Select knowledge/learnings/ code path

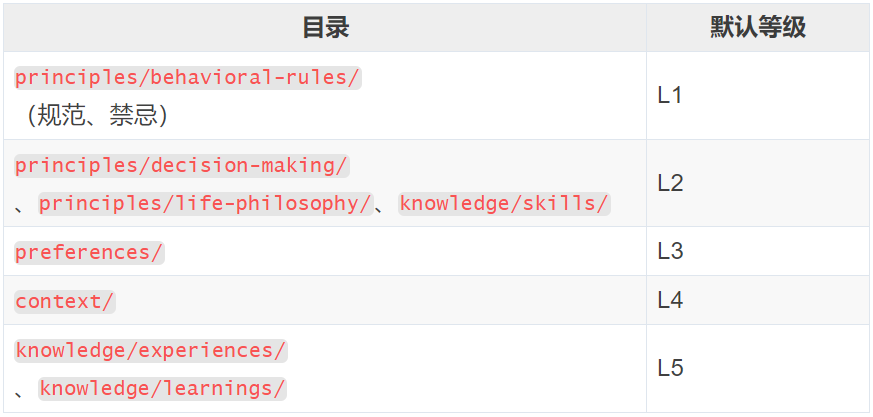click(163, 389)
